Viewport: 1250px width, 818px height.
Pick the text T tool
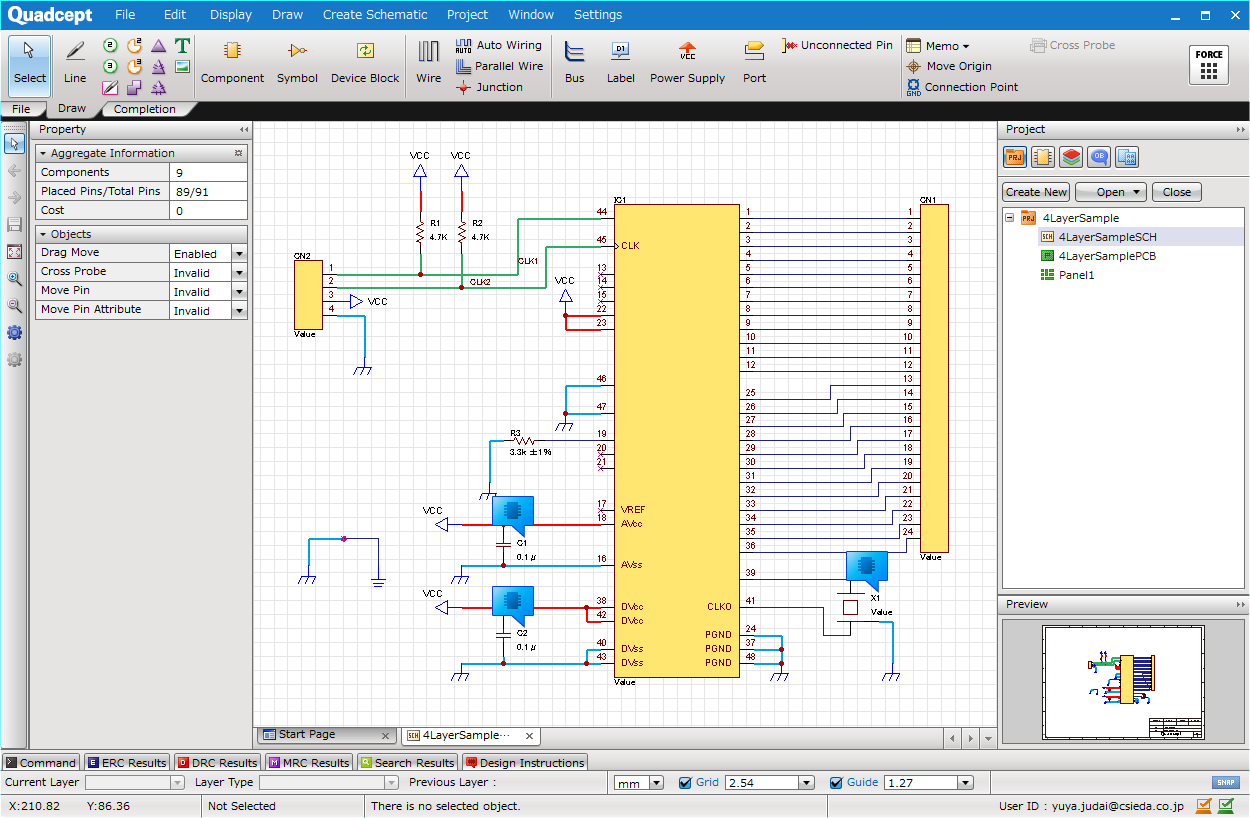(x=182, y=46)
